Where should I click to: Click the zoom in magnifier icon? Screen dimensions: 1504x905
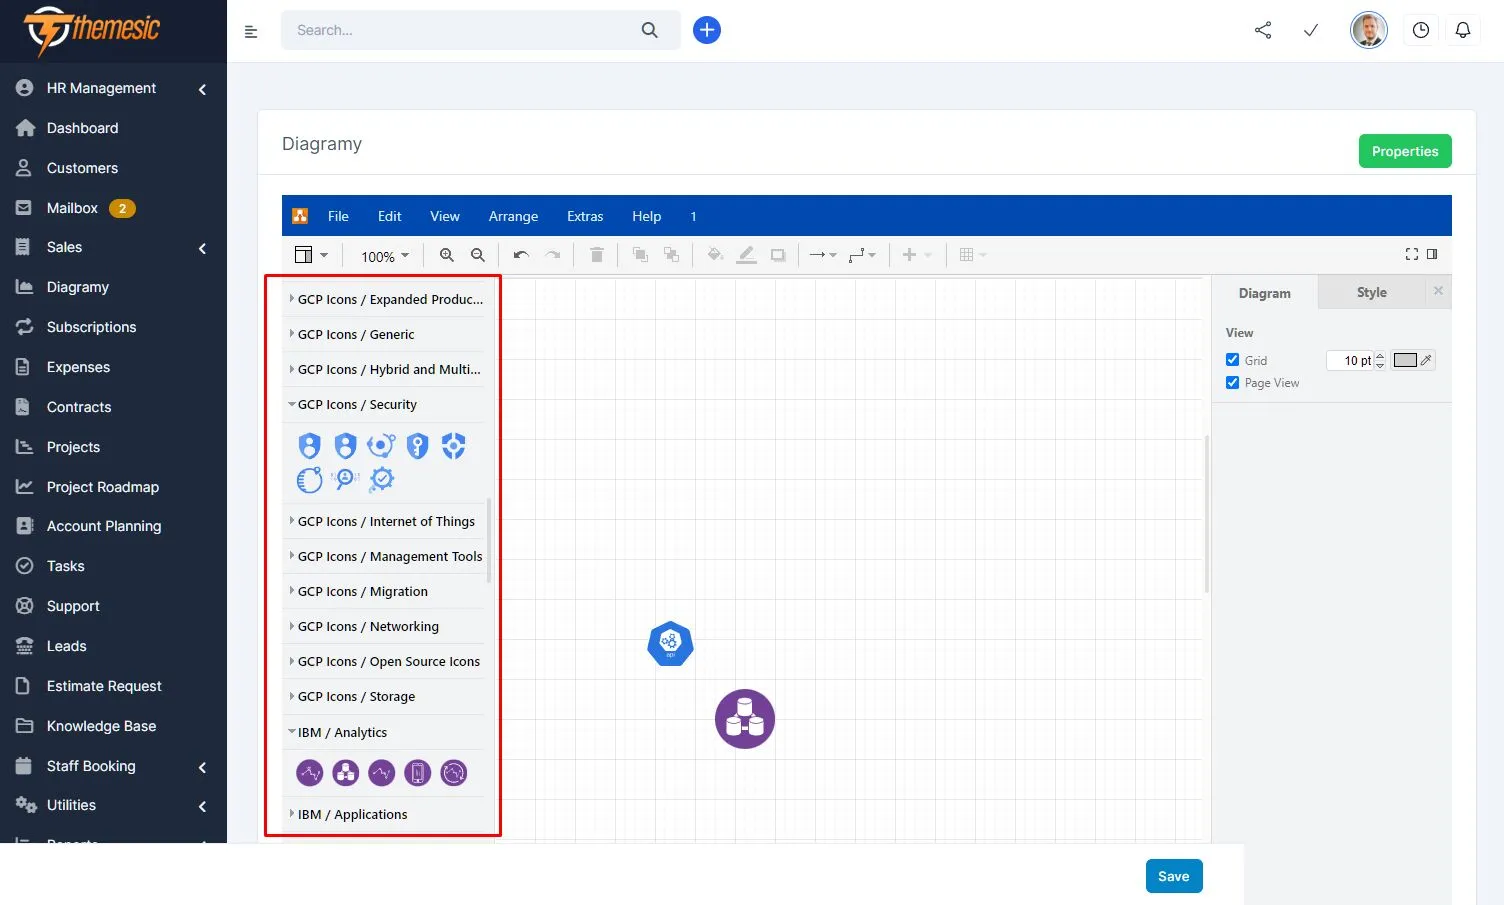(447, 255)
